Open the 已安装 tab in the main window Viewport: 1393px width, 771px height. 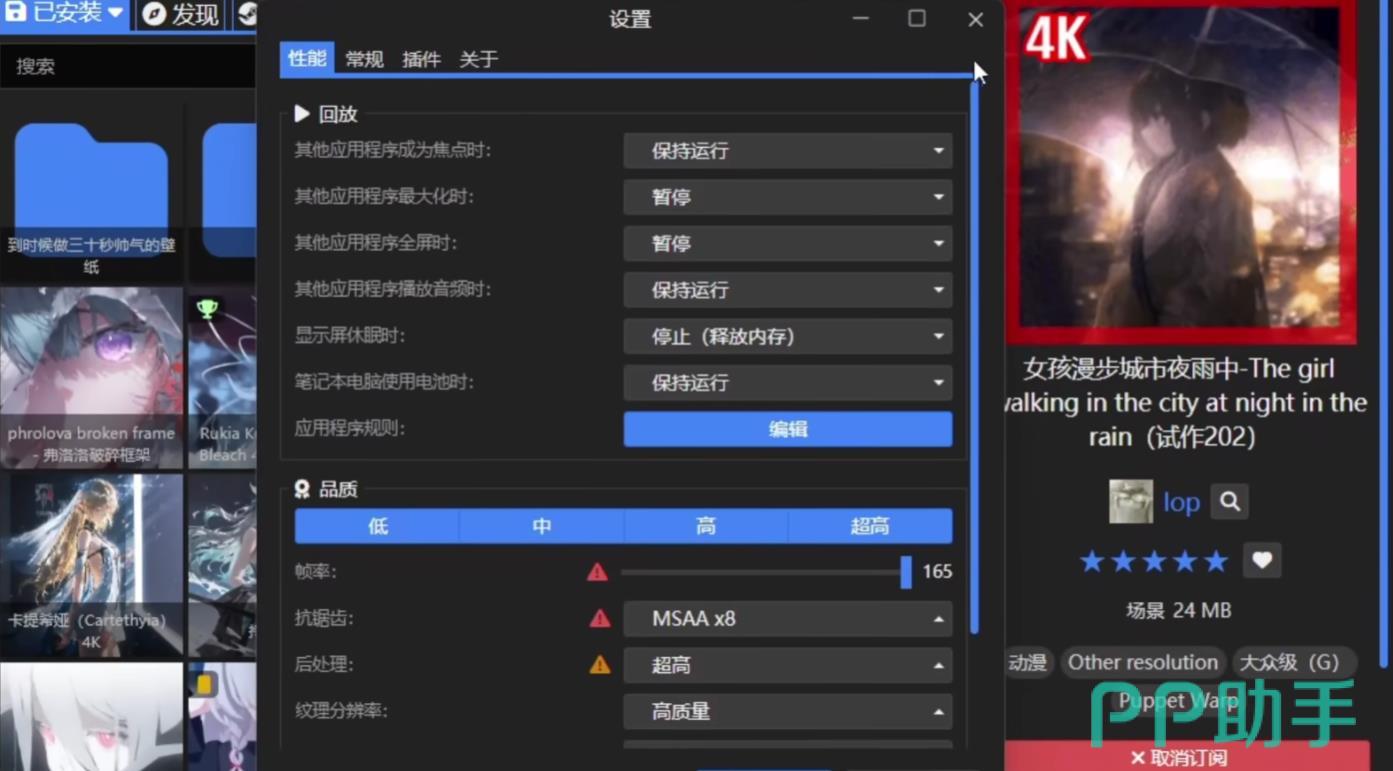point(65,14)
